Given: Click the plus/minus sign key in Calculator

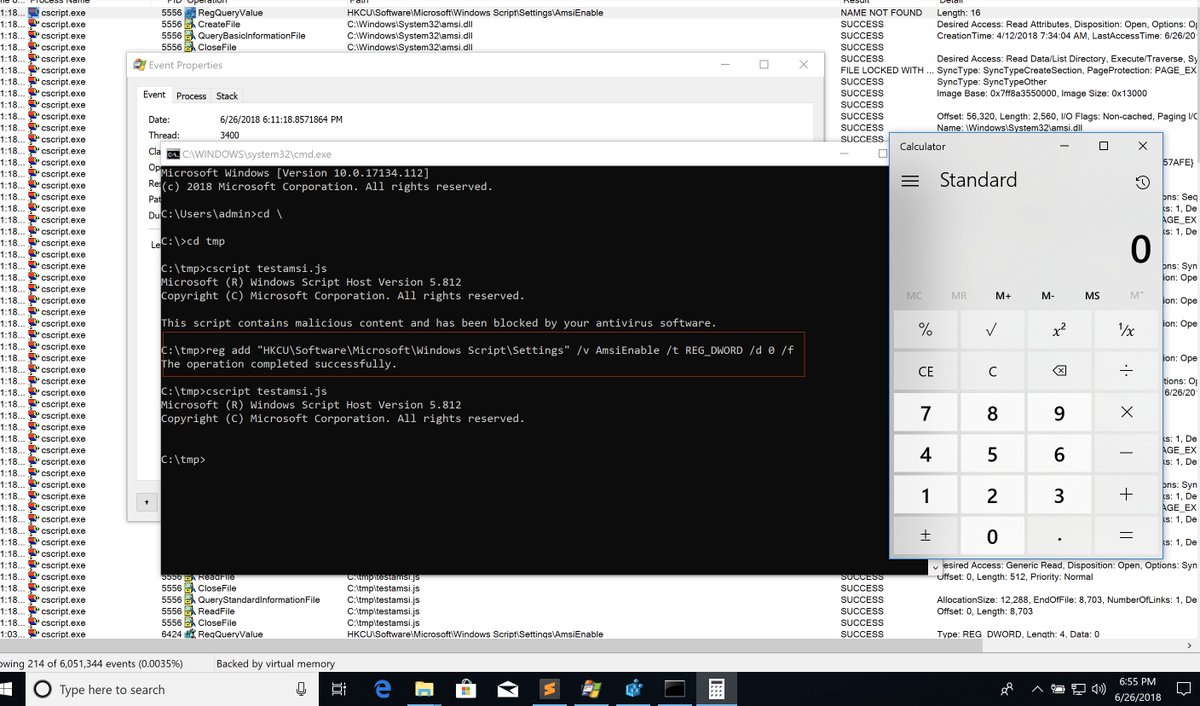Looking at the screenshot, I should click(925, 536).
